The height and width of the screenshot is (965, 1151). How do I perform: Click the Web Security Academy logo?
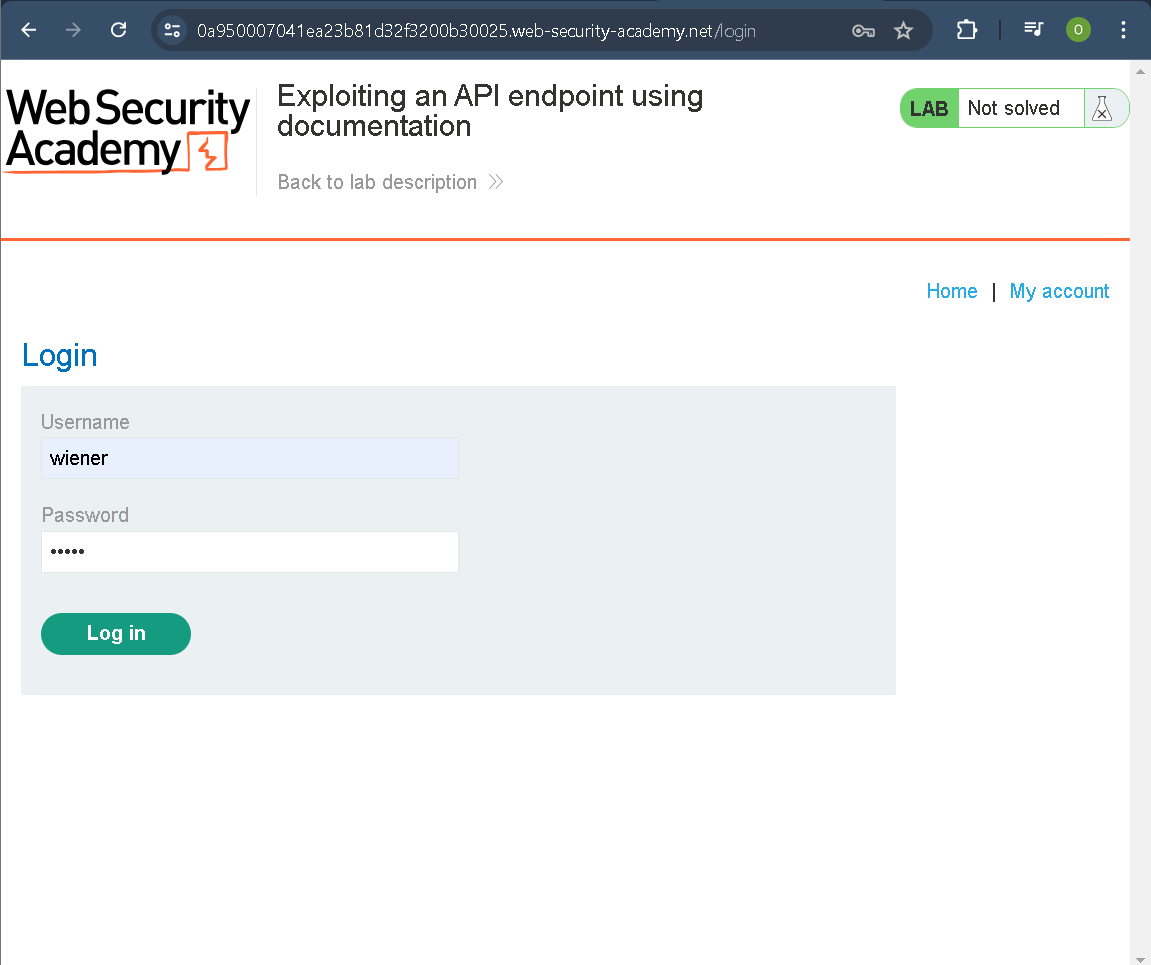pos(127,132)
